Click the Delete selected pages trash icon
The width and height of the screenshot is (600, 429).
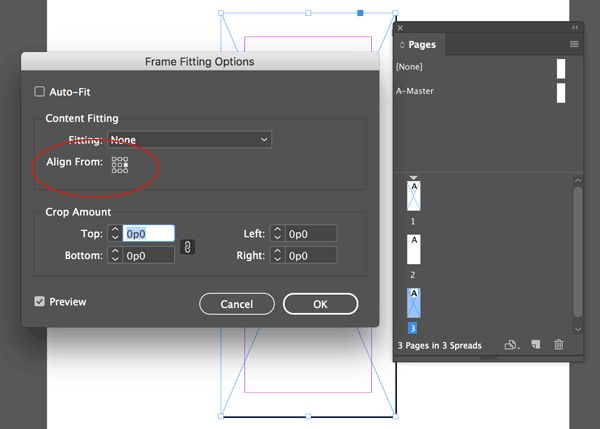point(559,344)
